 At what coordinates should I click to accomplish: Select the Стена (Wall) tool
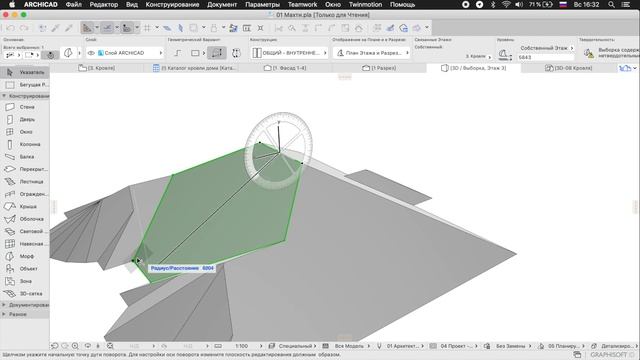(25, 107)
